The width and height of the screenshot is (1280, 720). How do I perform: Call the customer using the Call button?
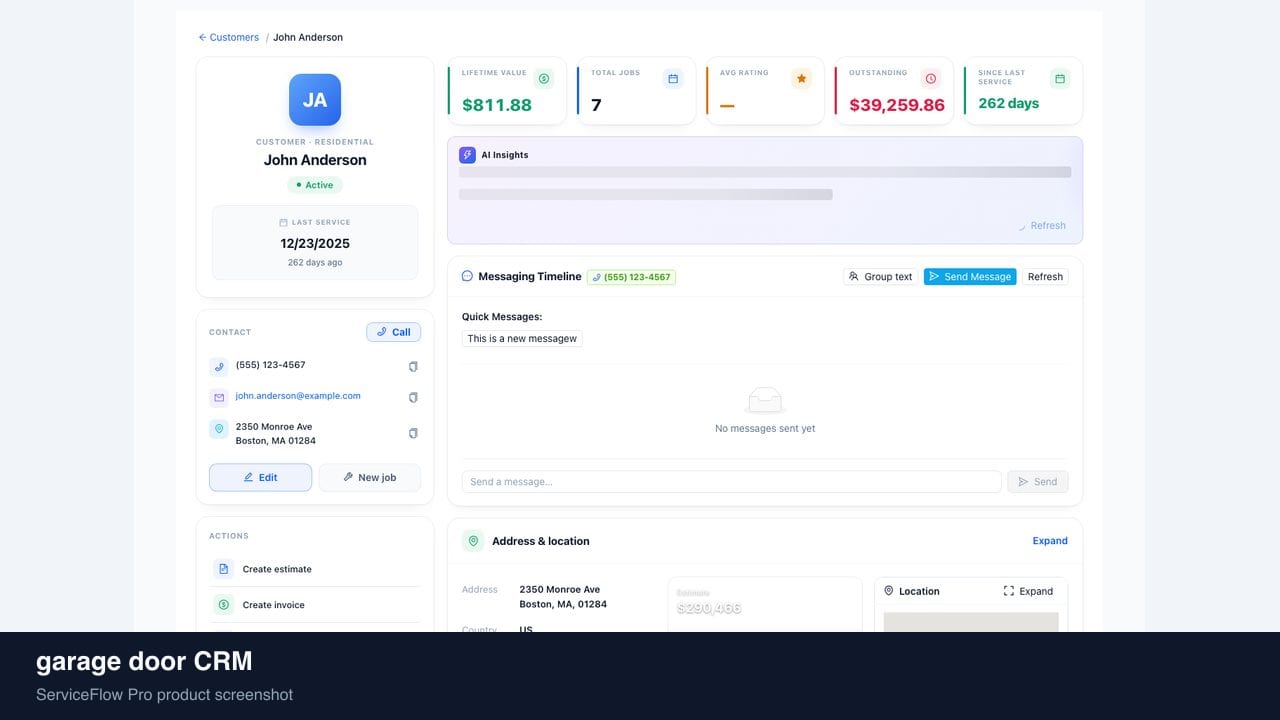[393, 332]
